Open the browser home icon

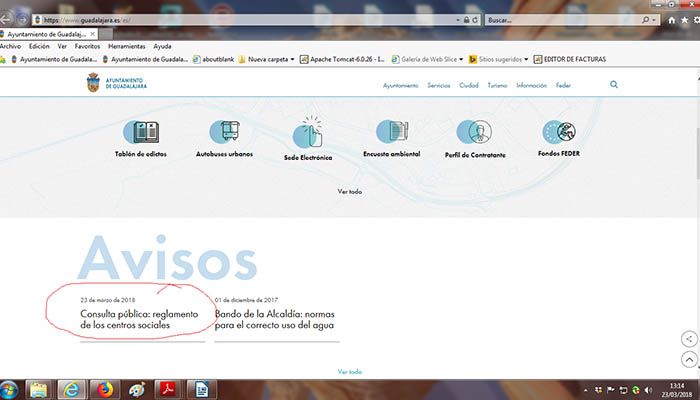tap(671, 20)
